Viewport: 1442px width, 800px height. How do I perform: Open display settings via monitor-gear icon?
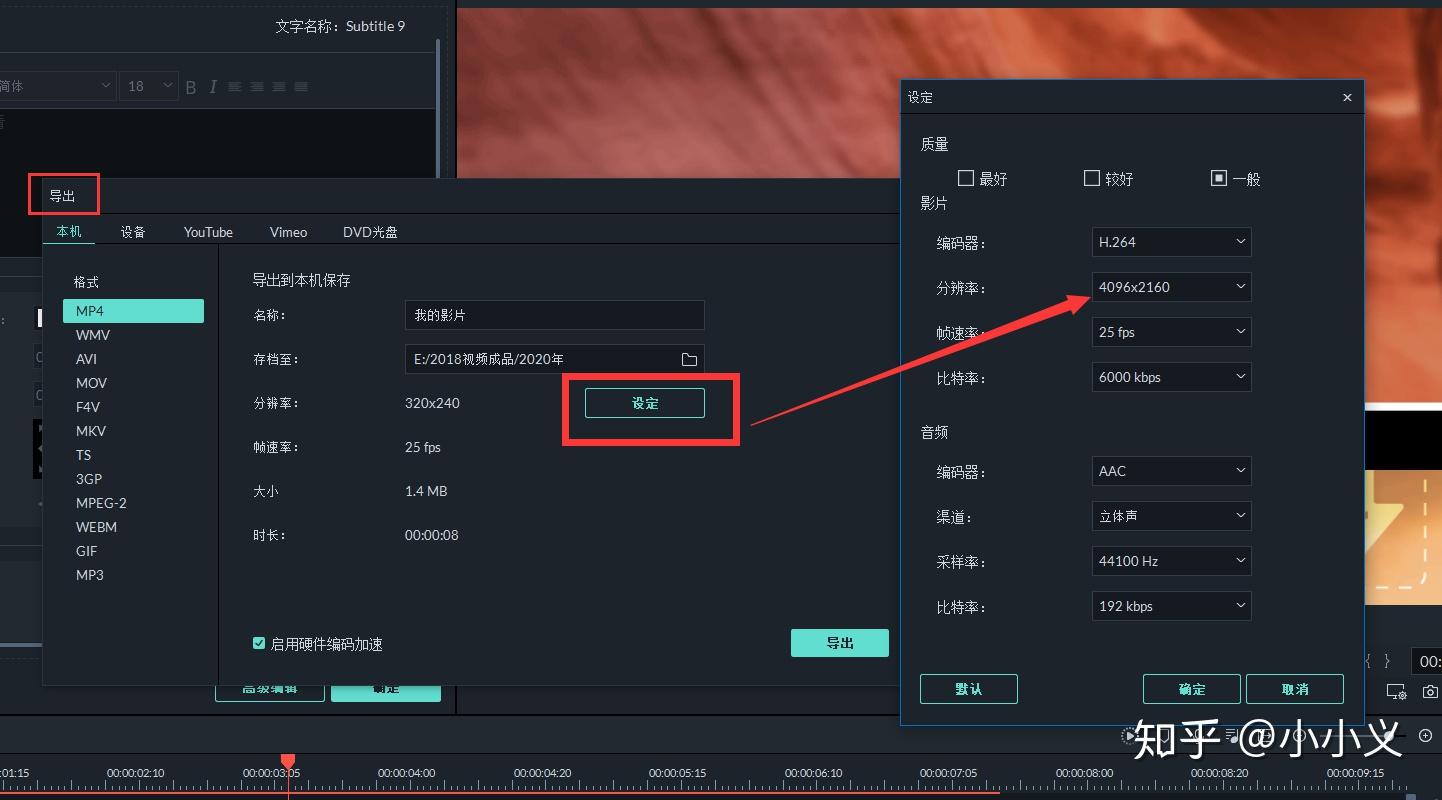[x=1396, y=692]
